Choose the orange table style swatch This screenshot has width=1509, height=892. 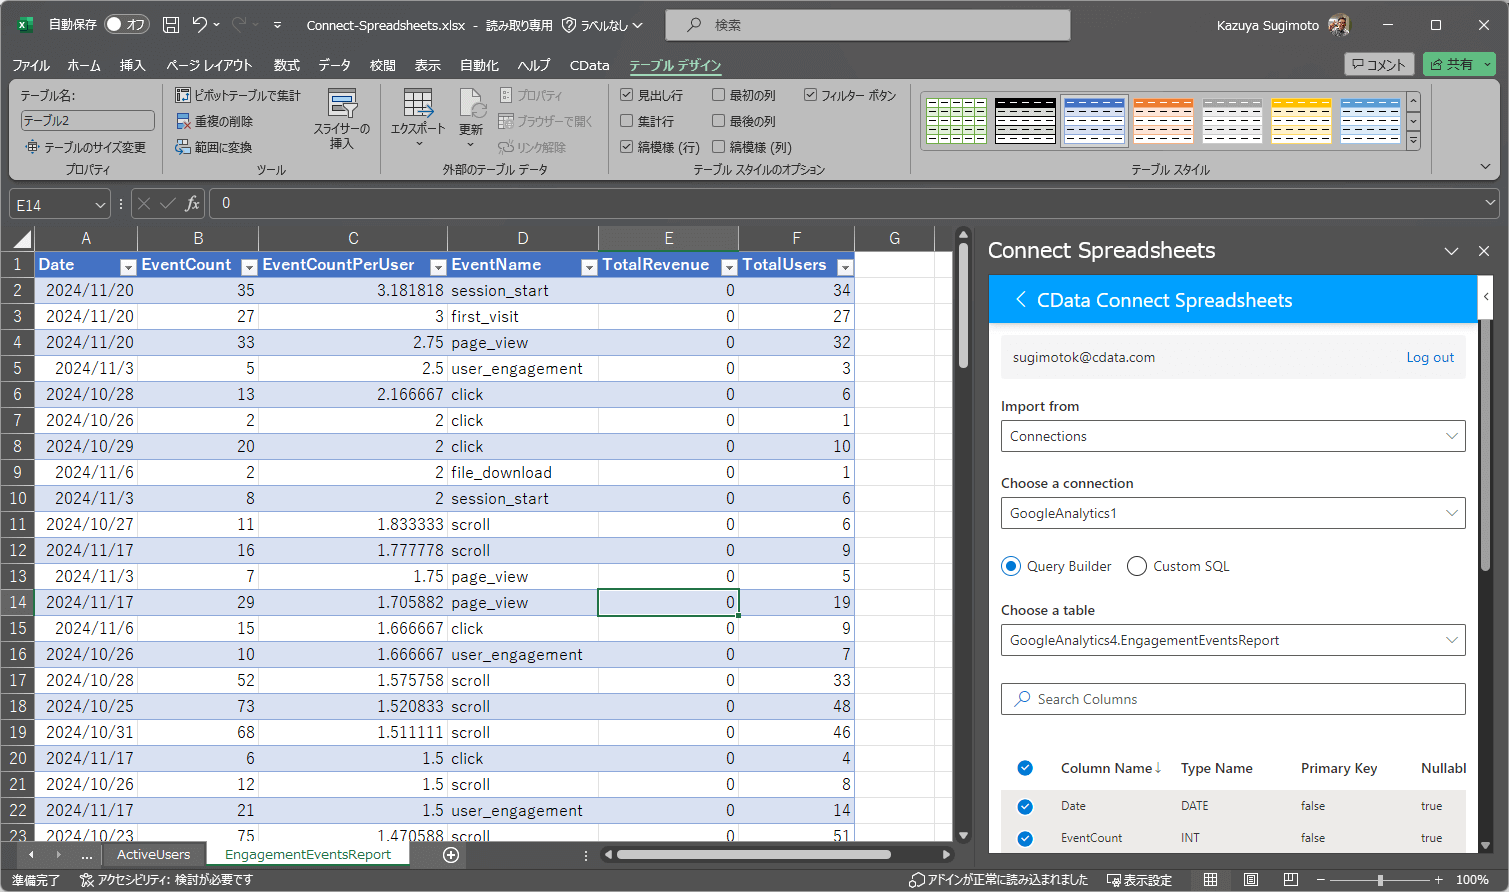point(1163,121)
